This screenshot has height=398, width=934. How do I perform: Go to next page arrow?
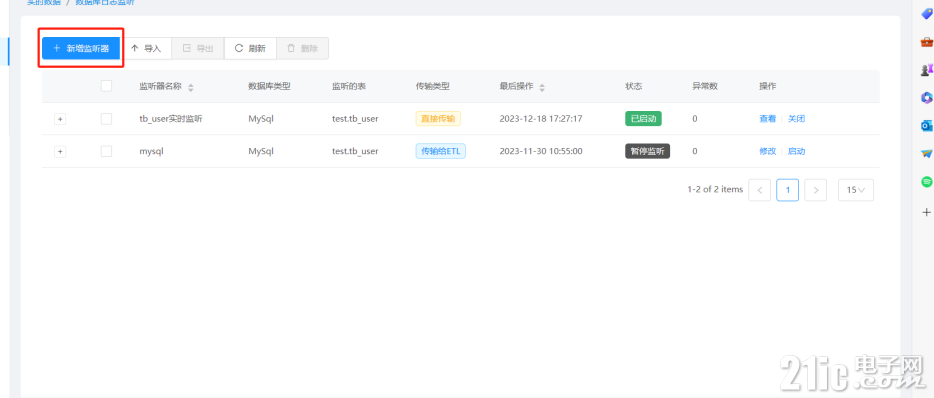815,190
